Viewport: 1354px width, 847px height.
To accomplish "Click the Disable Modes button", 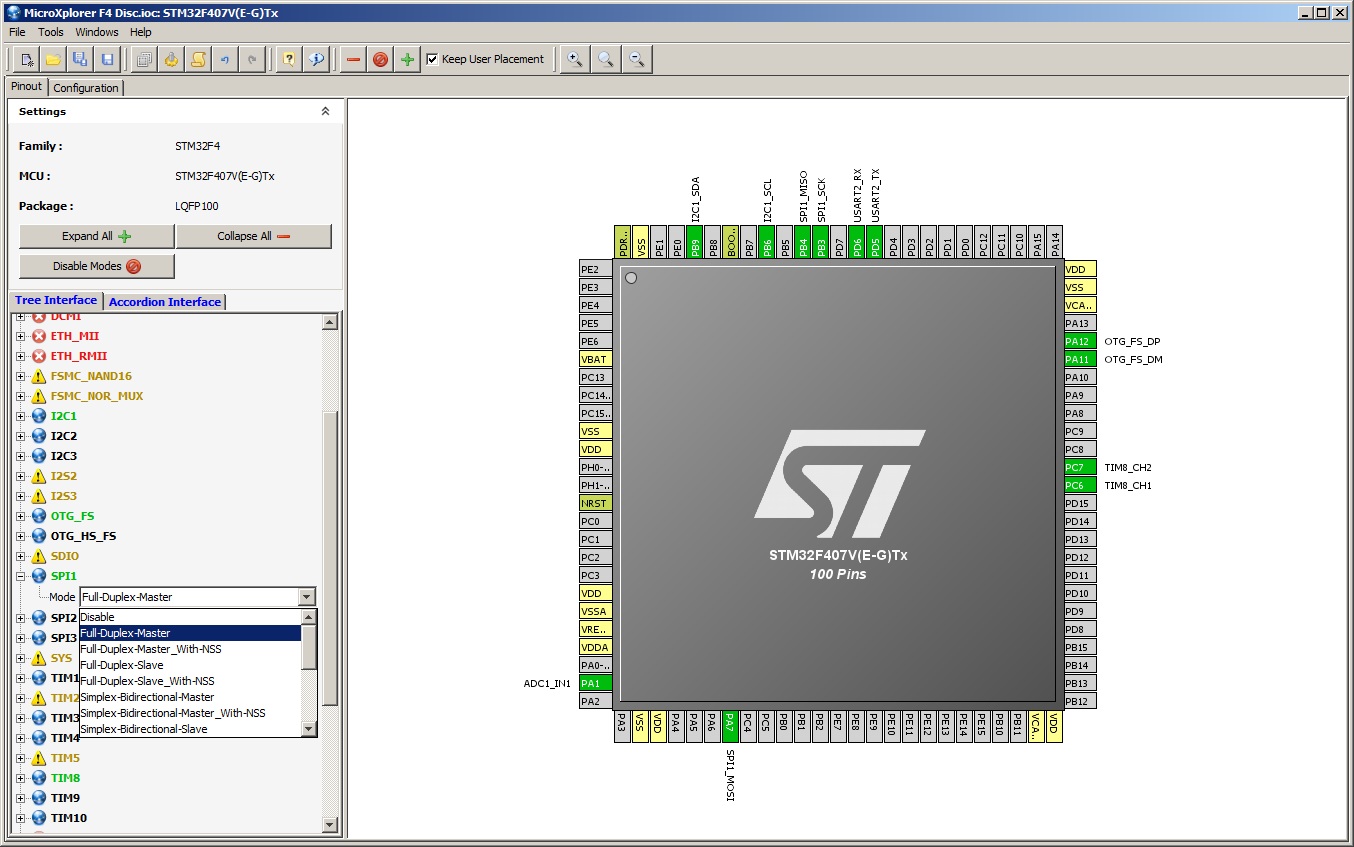I will [96, 267].
